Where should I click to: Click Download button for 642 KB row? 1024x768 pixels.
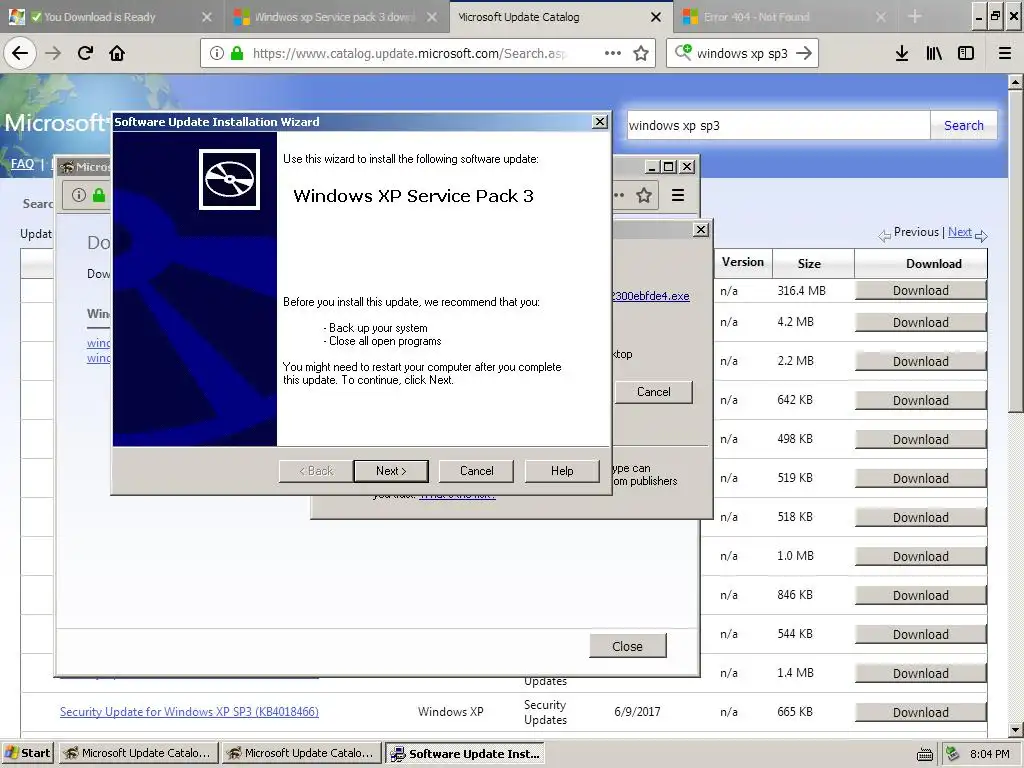pos(921,400)
